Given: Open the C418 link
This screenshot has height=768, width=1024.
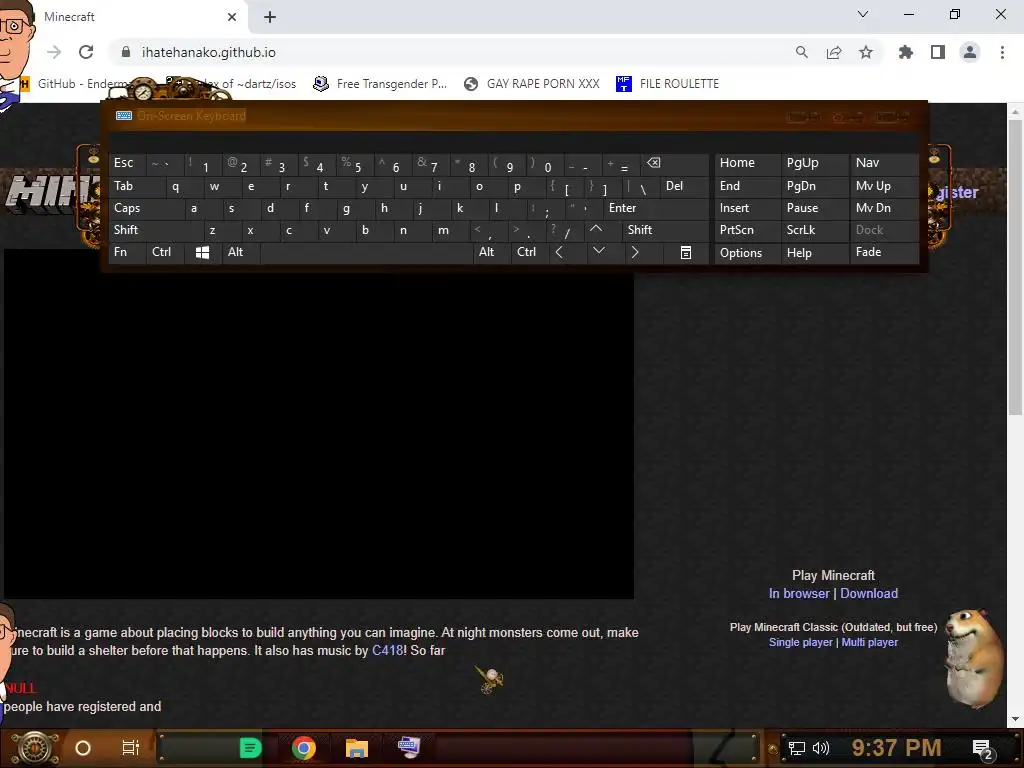Looking at the screenshot, I should [387, 650].
